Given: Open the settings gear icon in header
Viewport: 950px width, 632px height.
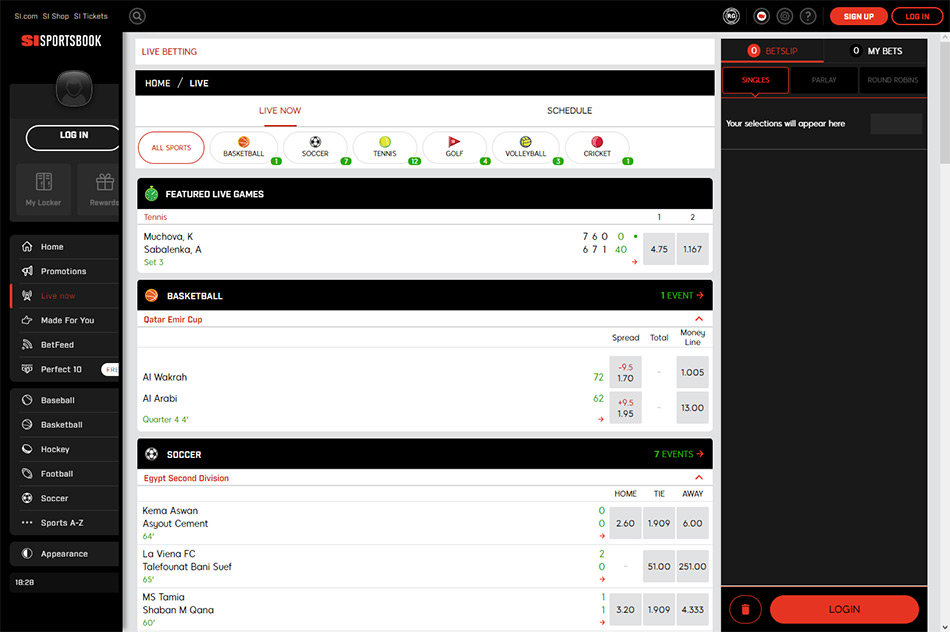Looking at the screenshot, I should [785, 16].
